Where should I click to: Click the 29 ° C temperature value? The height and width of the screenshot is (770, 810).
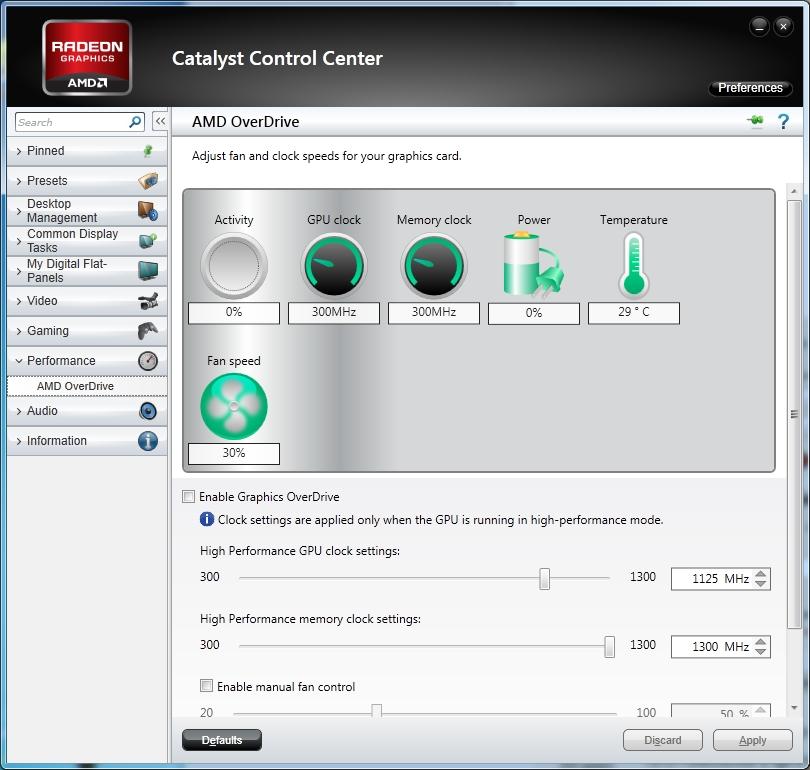pos(634,312)
